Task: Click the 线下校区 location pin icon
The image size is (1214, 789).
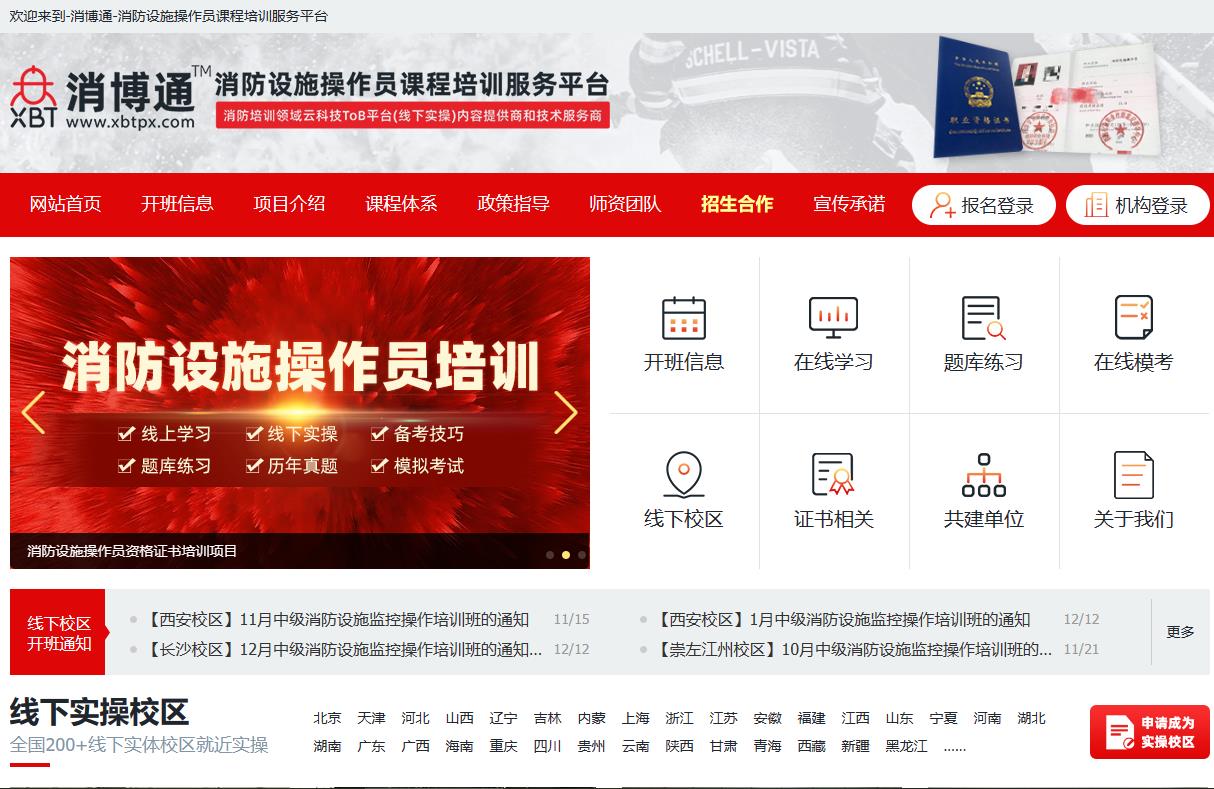Action: 684,474
